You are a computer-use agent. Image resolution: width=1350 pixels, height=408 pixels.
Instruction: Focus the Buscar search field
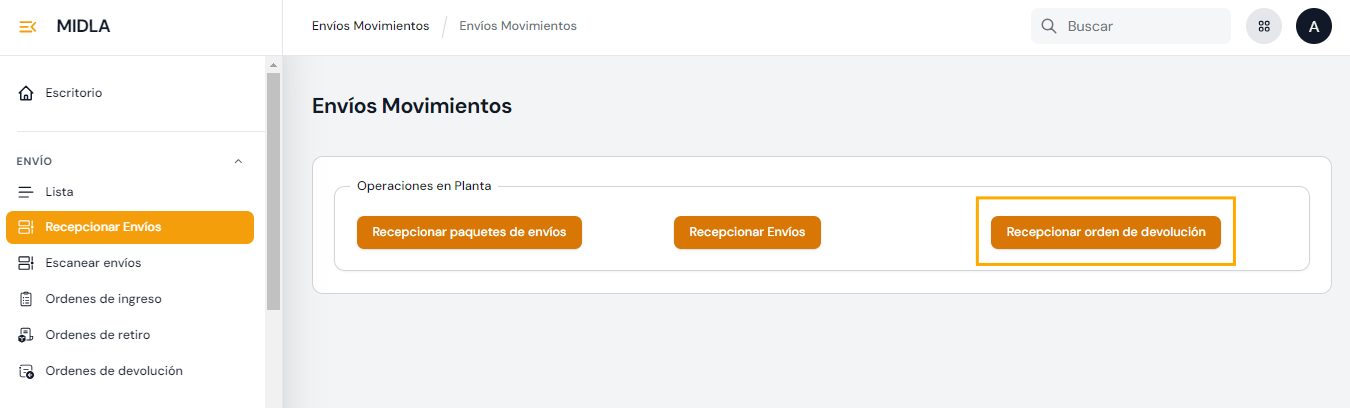[x=1140, y=27]
